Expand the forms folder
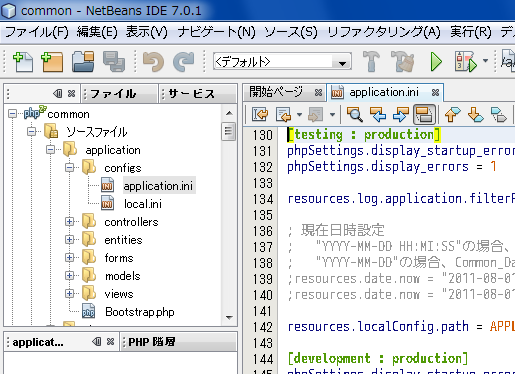This screenshot has width=515, height=374. pos(70,258)
